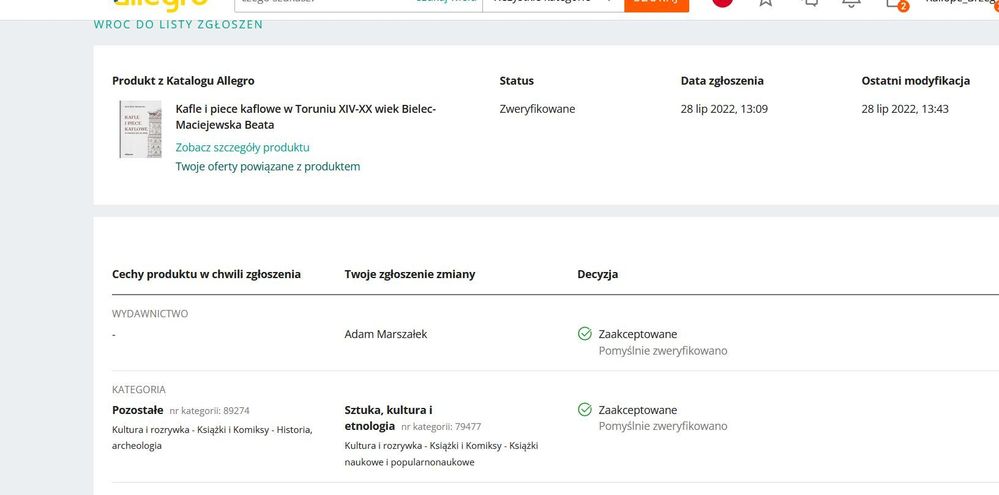Click the WYDAWNICTWO row label
This screenshot has height=495, width=999.
(150, 314)
